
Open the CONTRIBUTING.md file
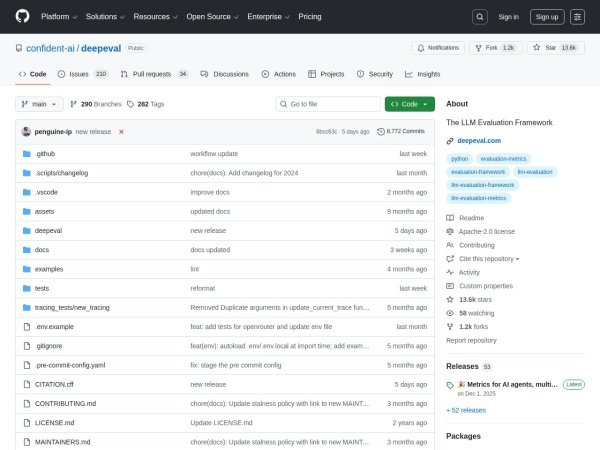pyautogui.click(x=65, y=404)
